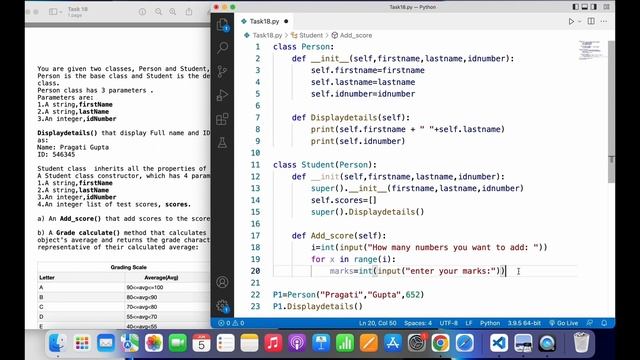The height and width of the screenshot is (360, 640).
Task: Open Reminders from the Dock
Action: click(225, 343)
